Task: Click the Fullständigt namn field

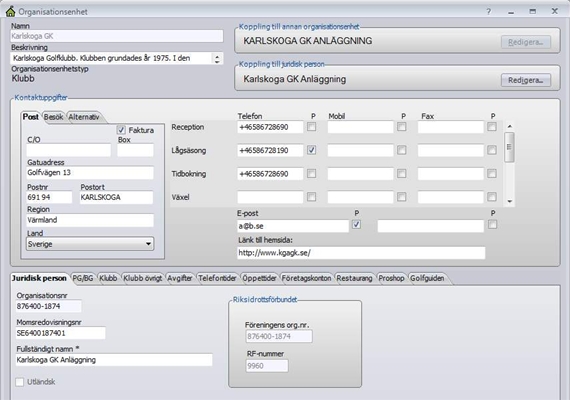Action: tap(114, 360)
